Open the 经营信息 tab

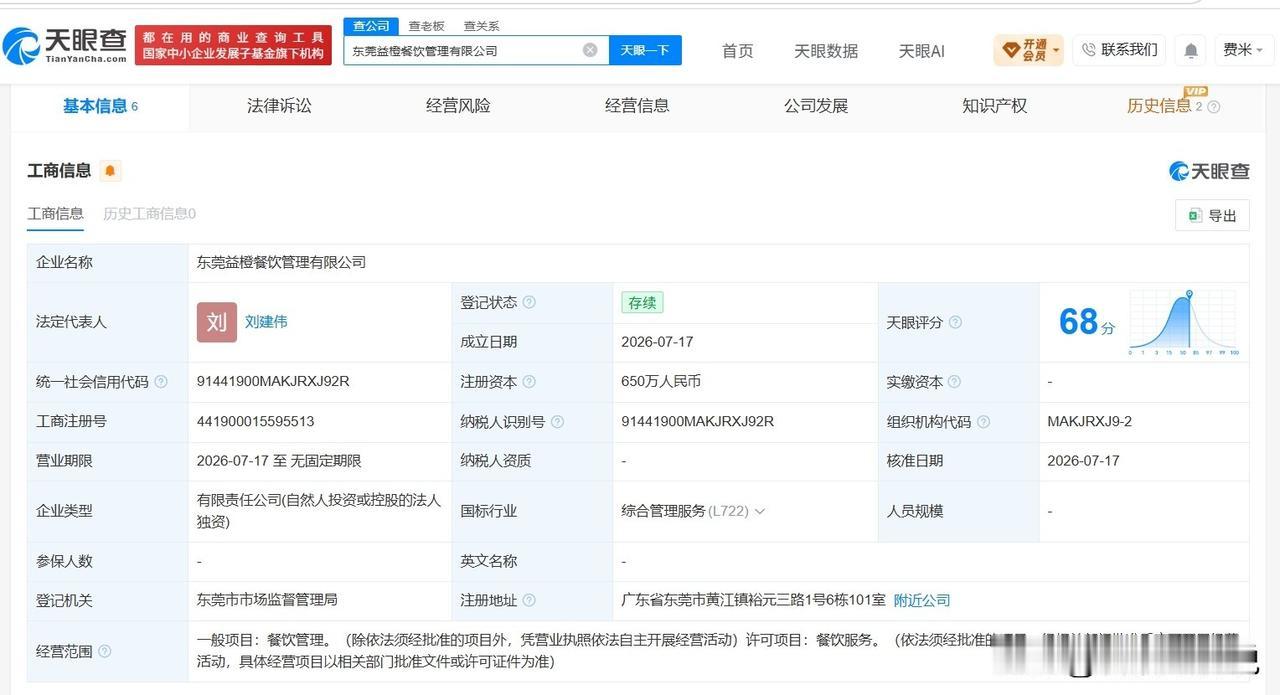click(637, 106)
